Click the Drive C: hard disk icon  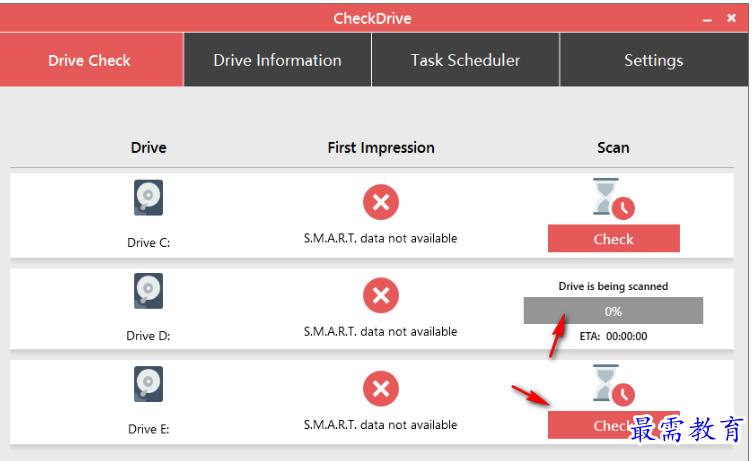148,198
